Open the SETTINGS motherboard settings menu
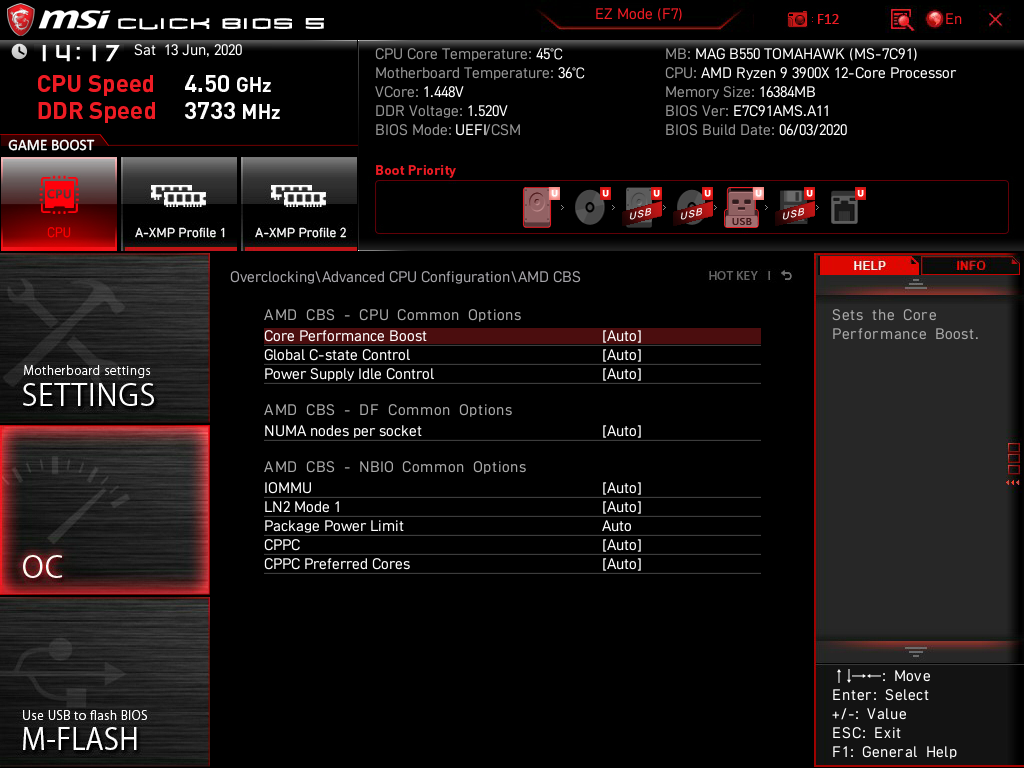 point(104,338)
